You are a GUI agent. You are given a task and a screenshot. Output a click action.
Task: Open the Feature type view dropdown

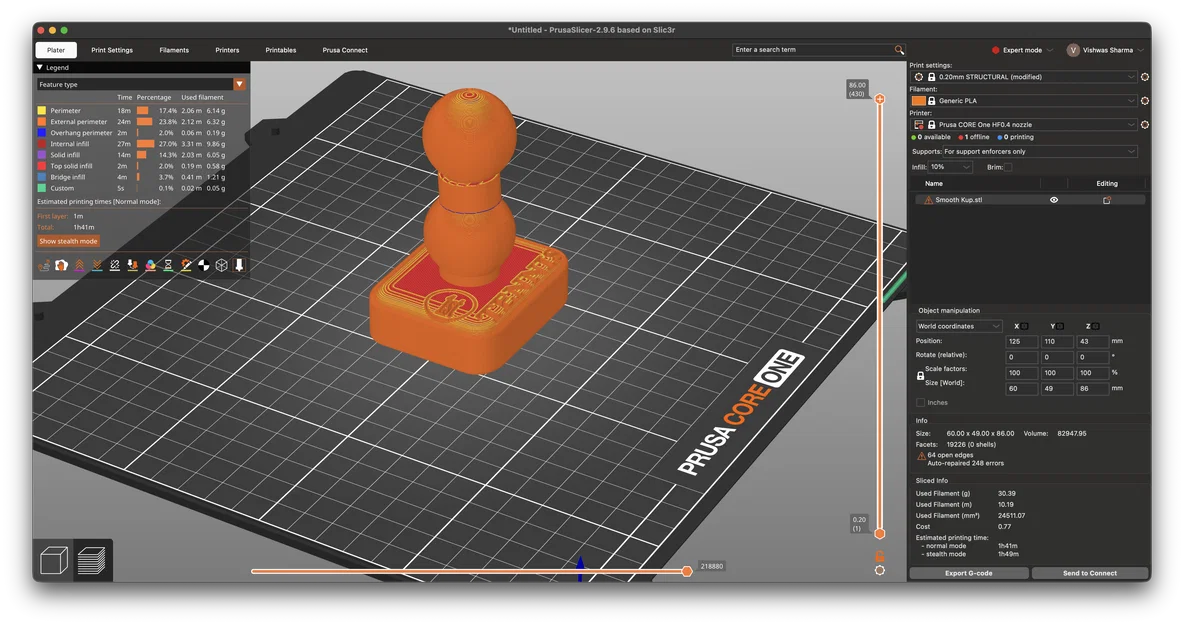(x=239, y=85)
